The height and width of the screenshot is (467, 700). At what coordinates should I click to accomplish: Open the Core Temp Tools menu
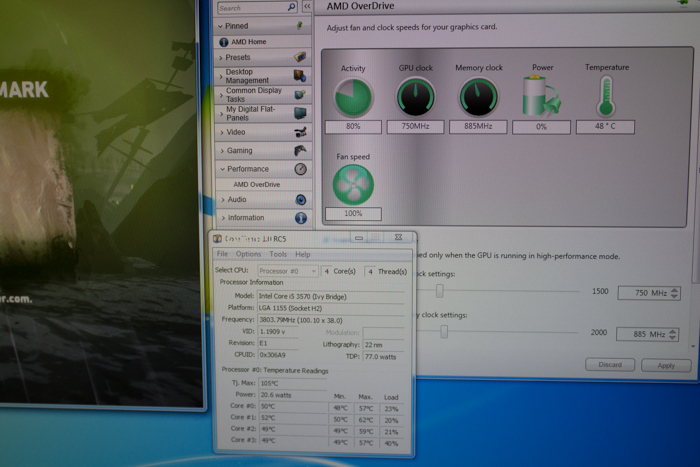(278, 254)
